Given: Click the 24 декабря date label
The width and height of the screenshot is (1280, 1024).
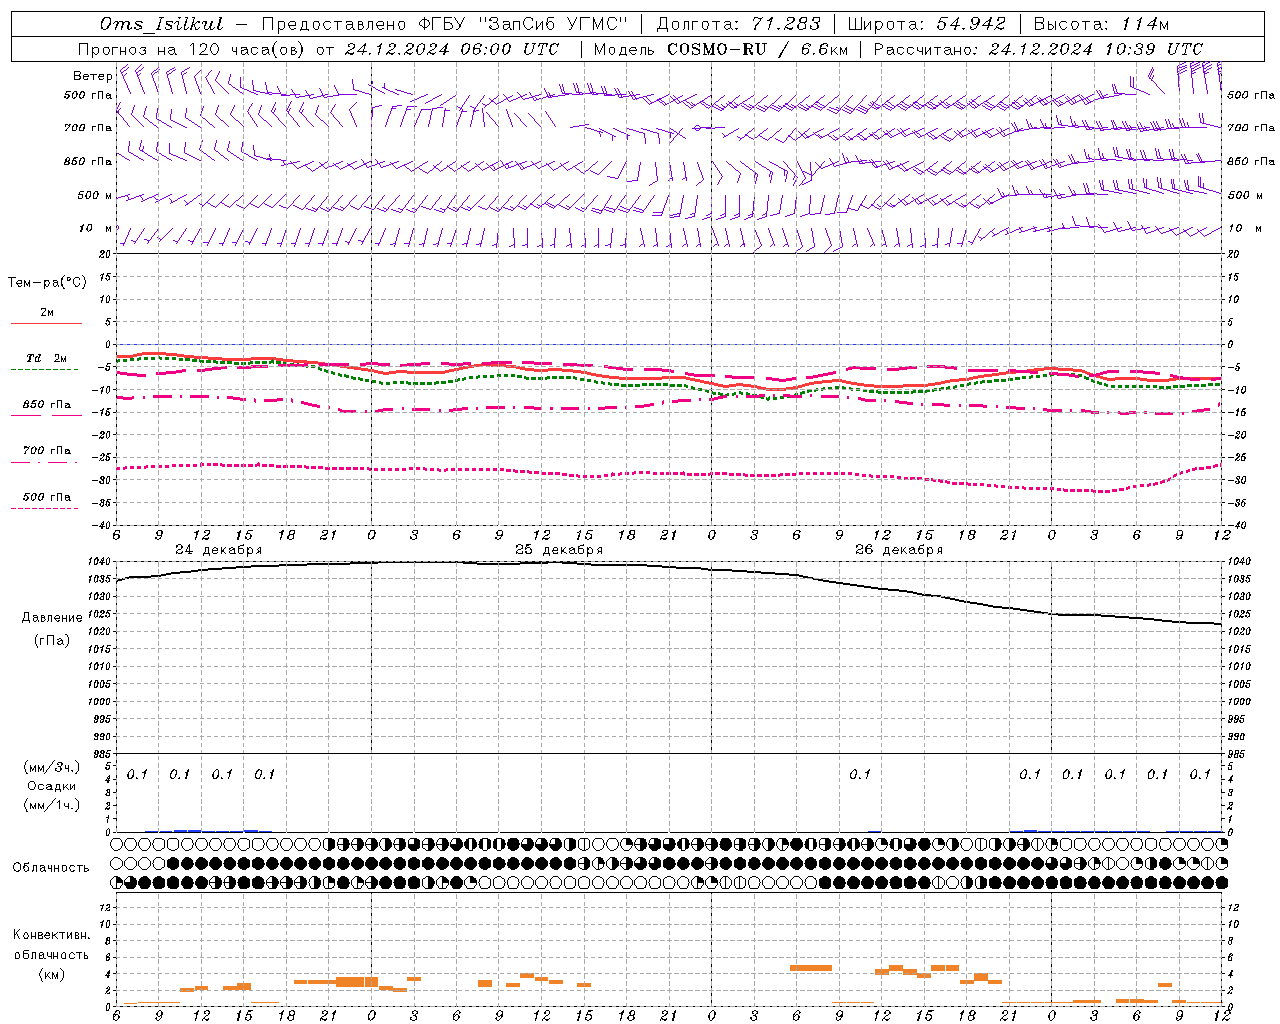Looking at the screenshot, I should click(219, 550).
